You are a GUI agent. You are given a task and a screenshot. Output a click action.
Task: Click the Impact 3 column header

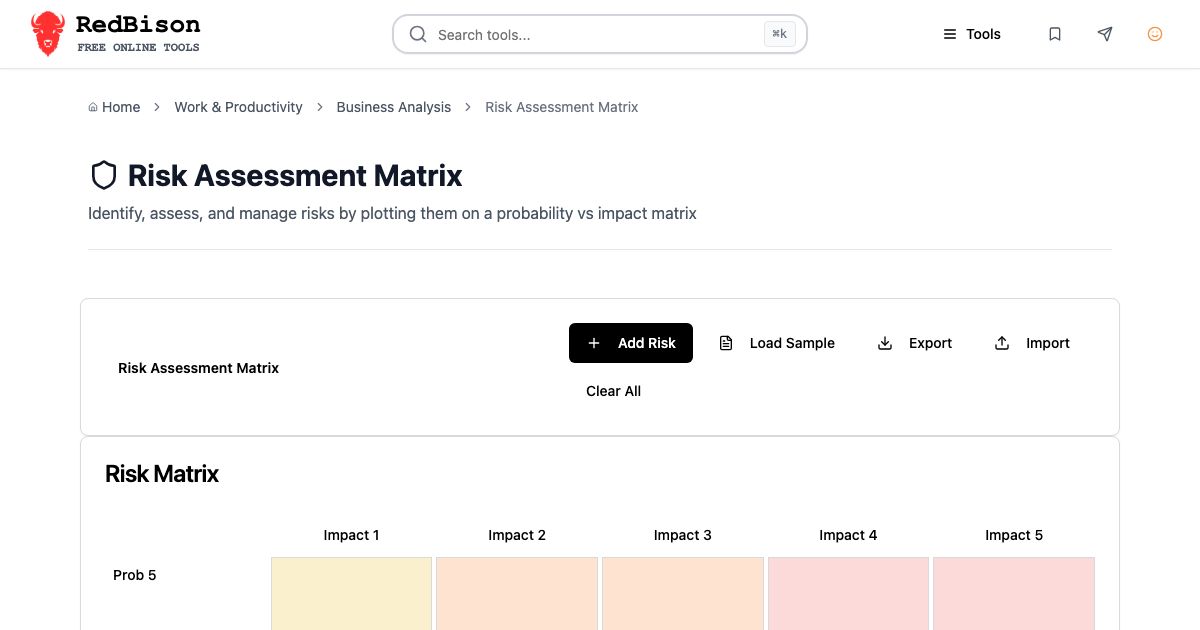point(683,535)
